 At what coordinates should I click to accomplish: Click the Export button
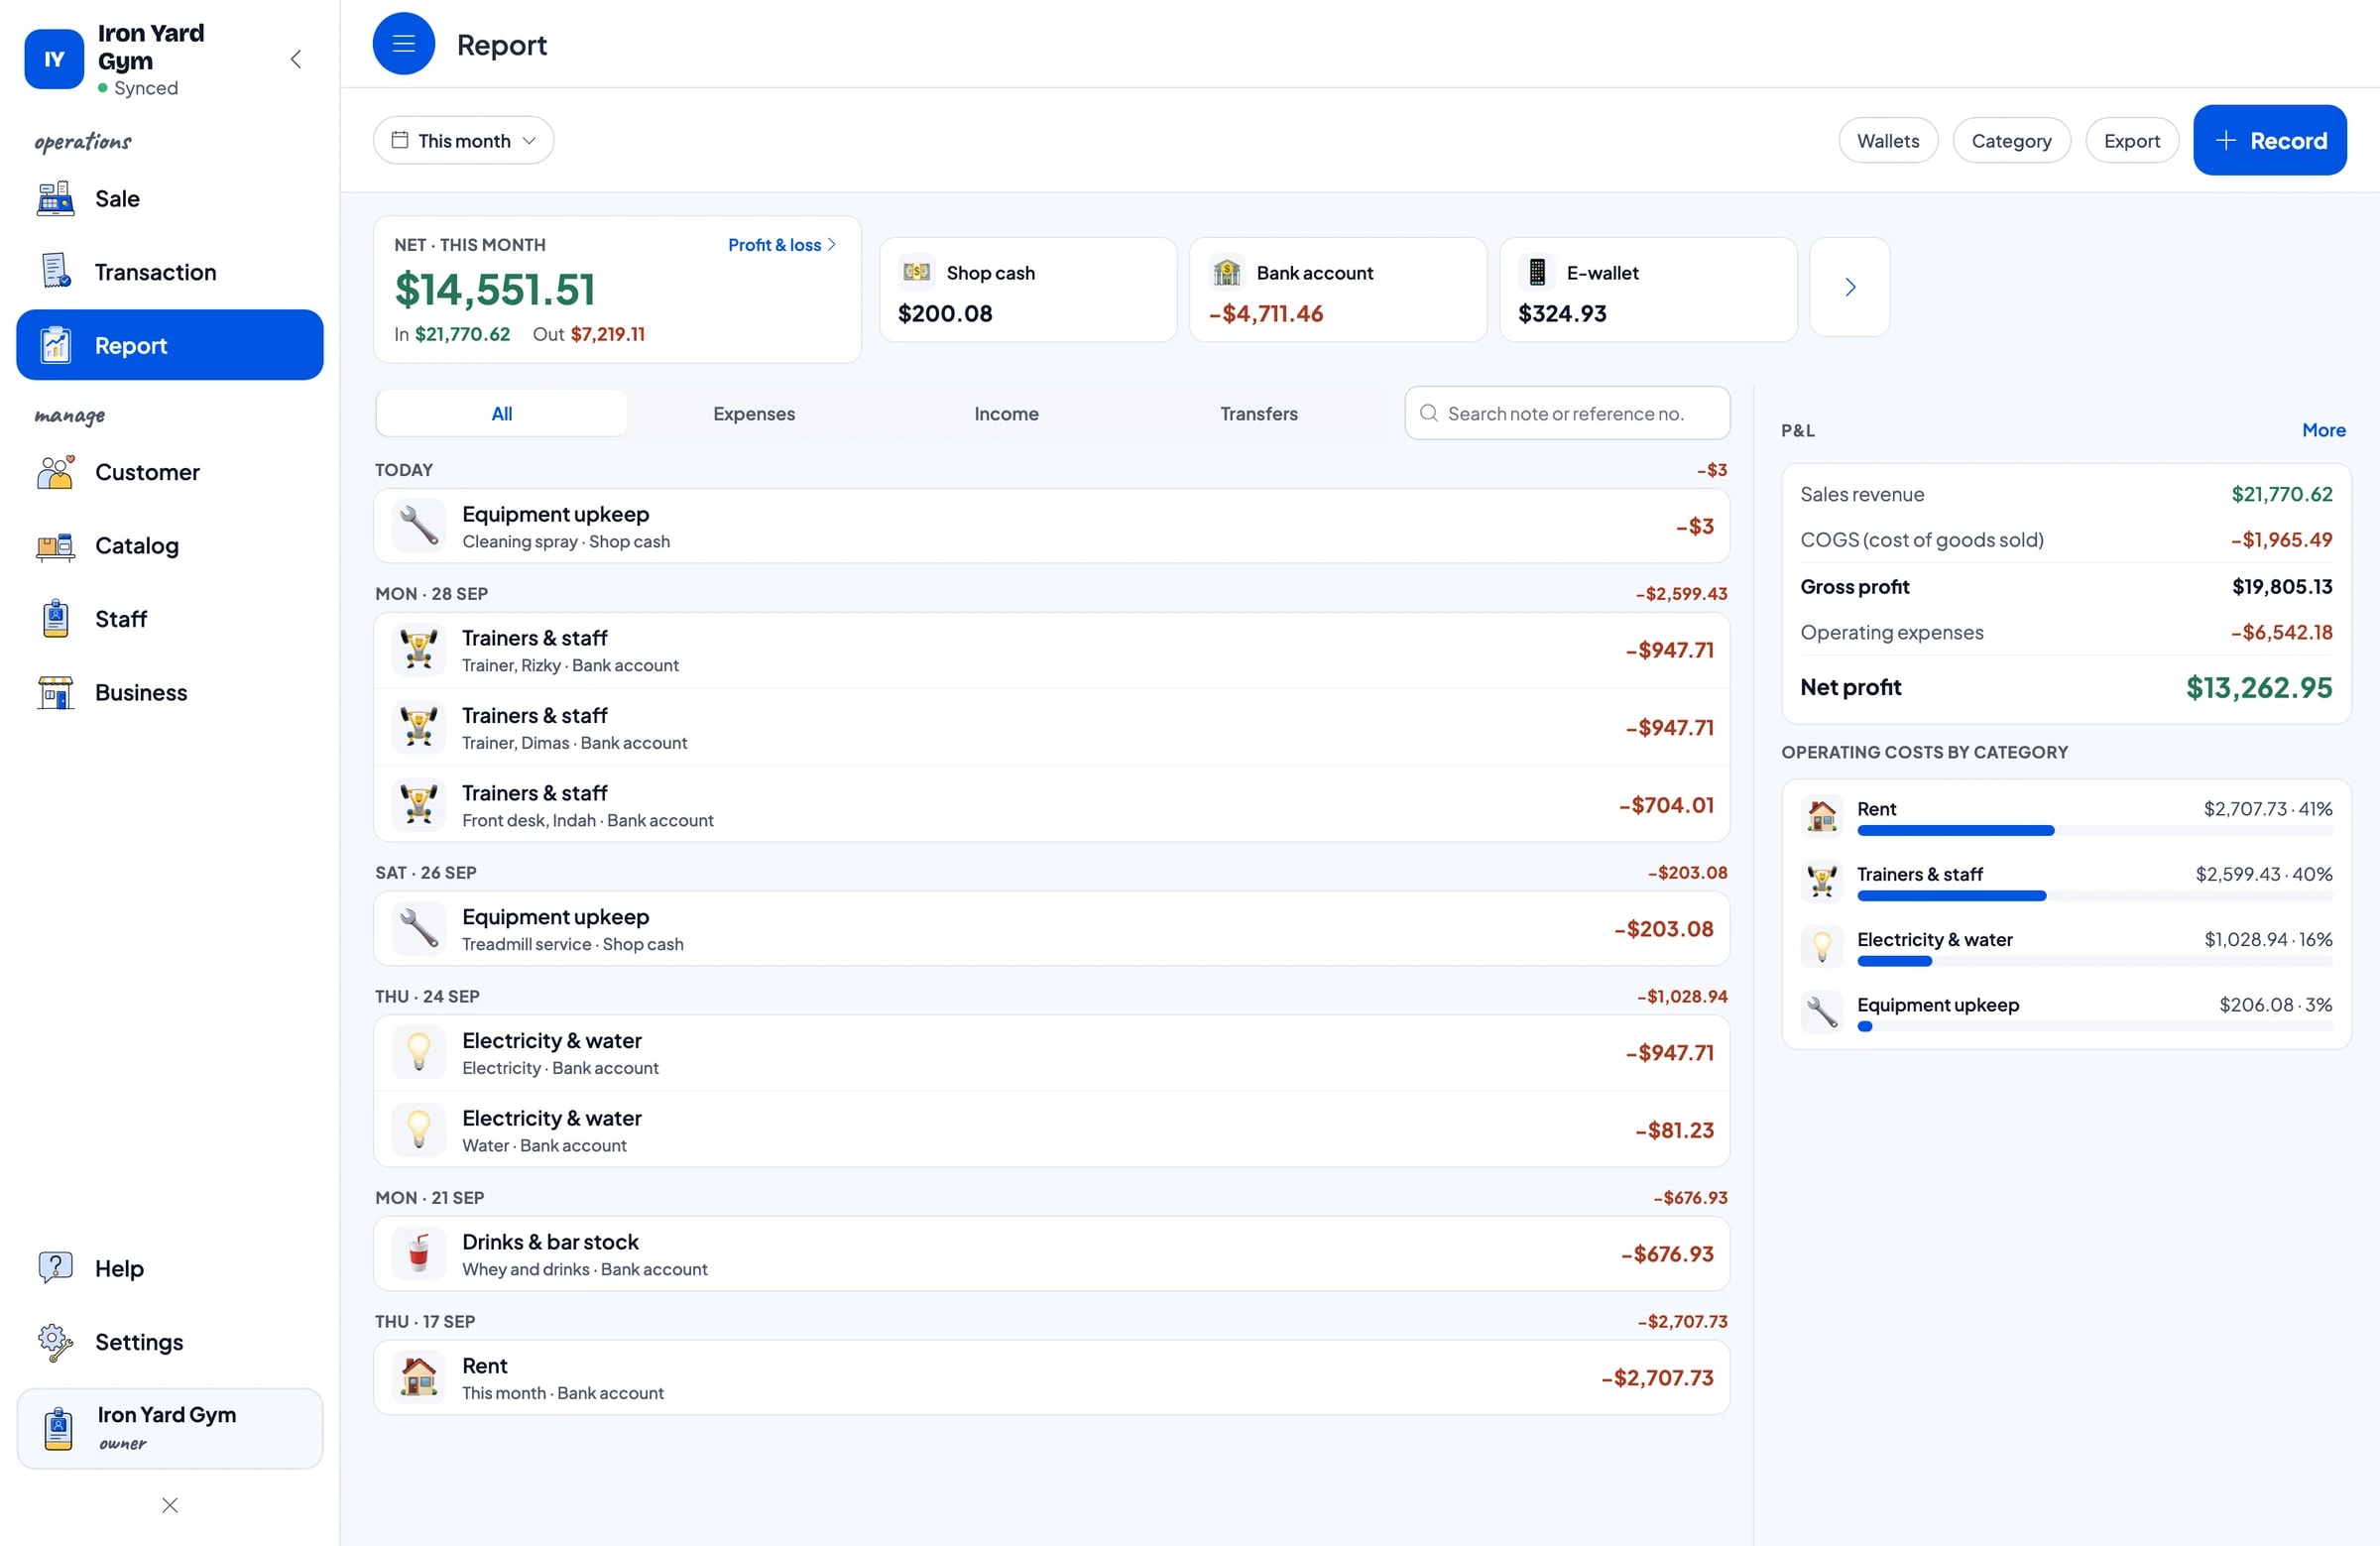2131,141
